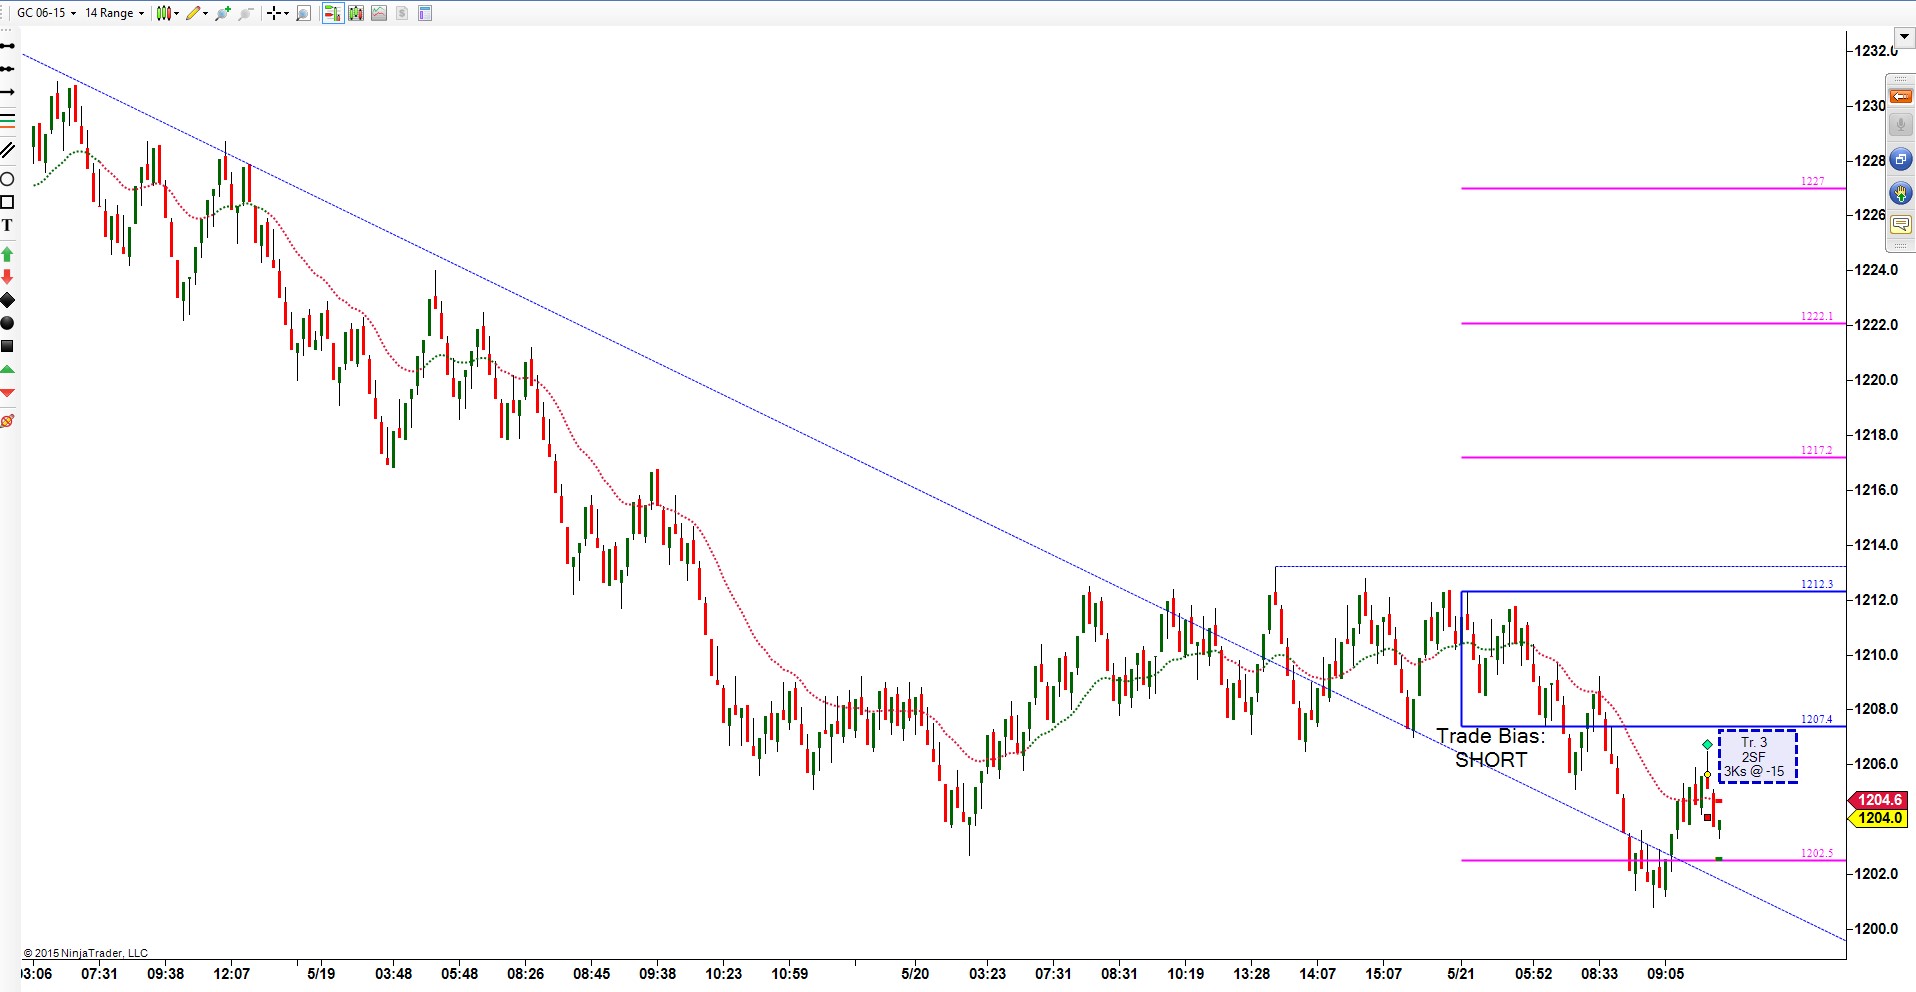Click the remove drawing objects icon
The height and width of the screenshot is (992, 1916).
coord(7,421)
